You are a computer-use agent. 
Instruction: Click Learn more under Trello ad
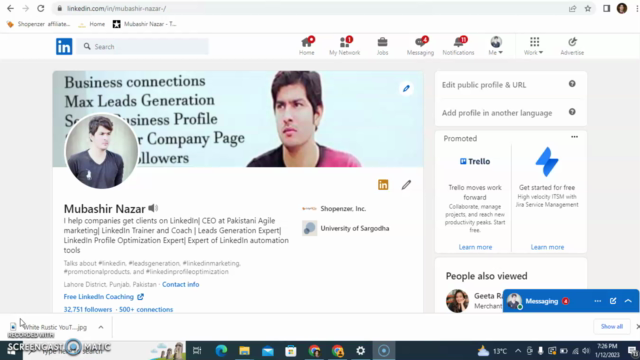[475, 247]
